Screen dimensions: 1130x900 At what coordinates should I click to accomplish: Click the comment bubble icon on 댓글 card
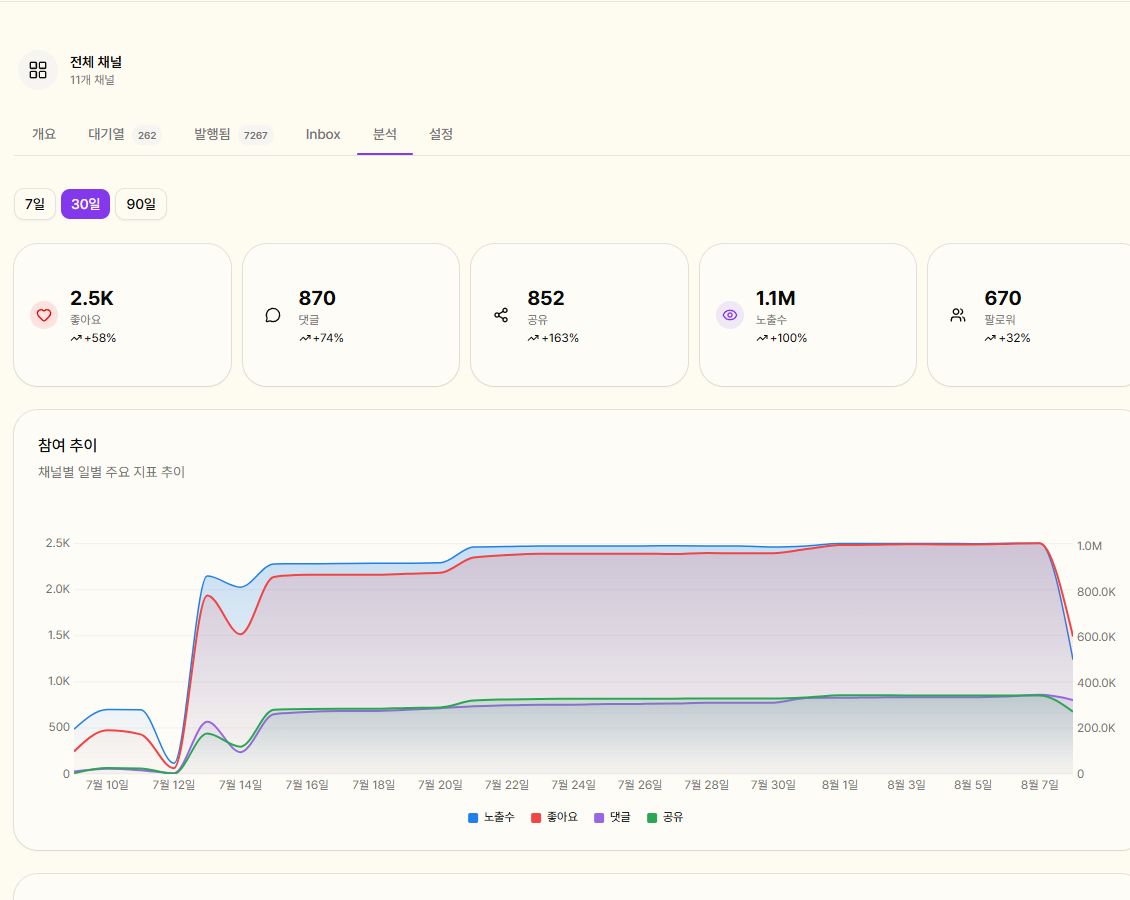(272, 315)
